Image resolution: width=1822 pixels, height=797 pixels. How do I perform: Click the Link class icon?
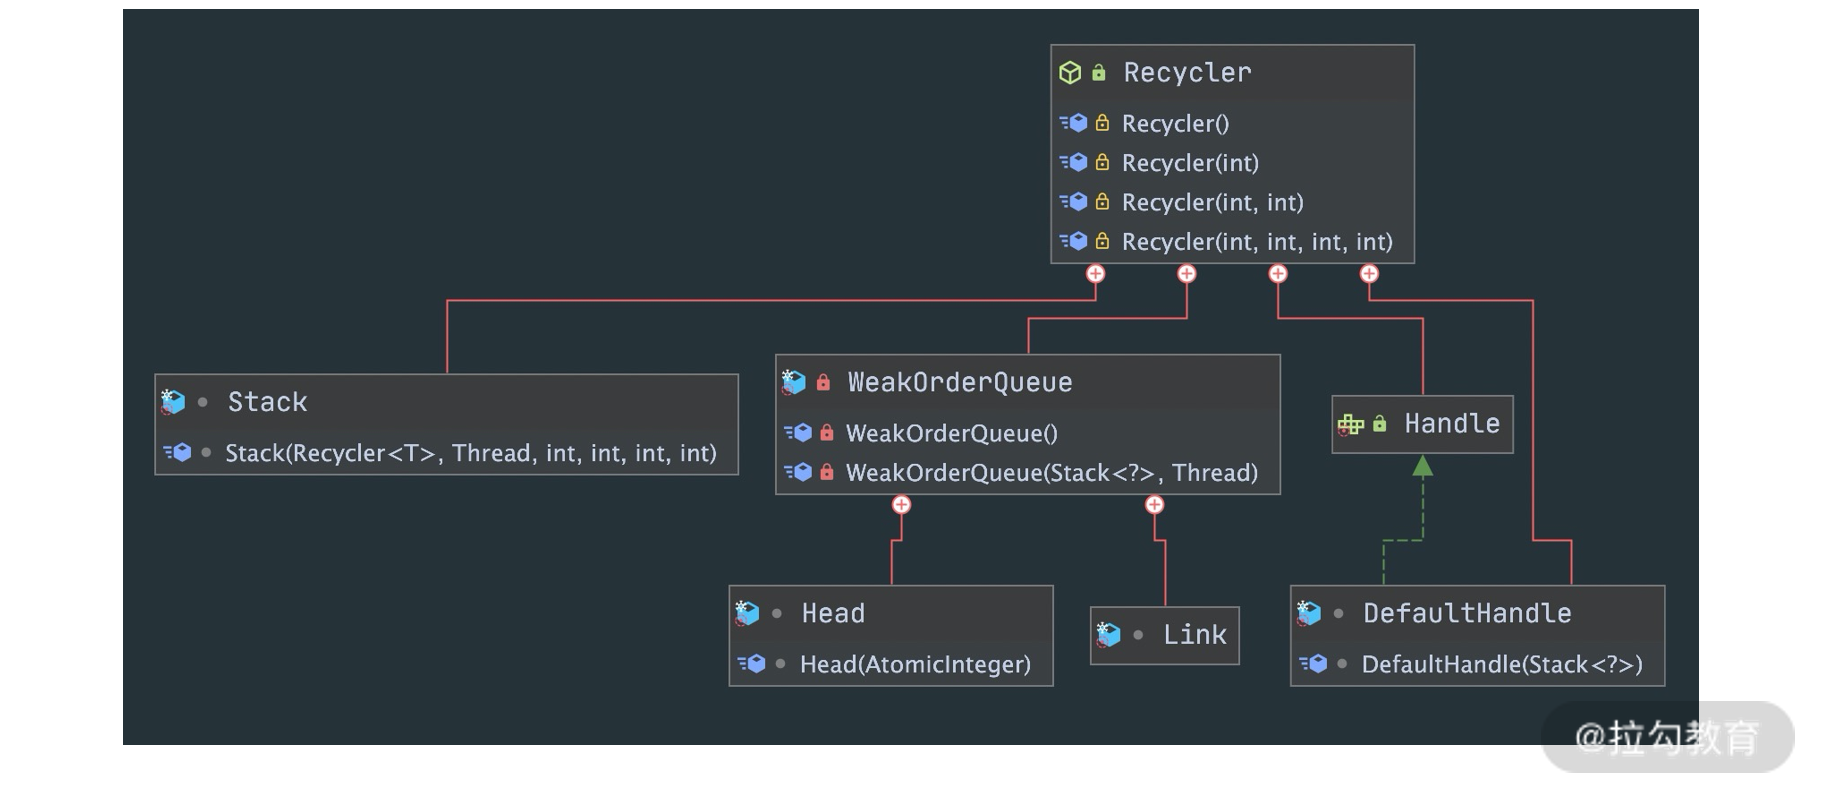pos(1108,634)
